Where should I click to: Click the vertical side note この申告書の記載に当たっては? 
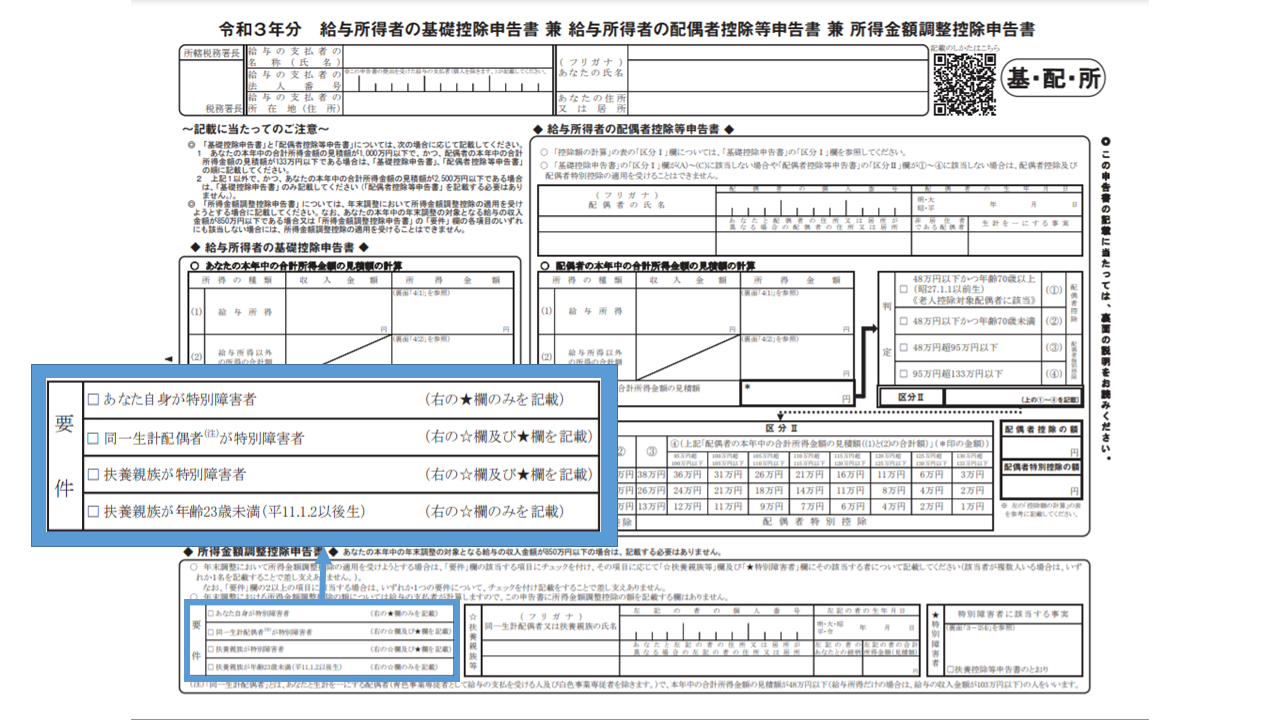pyautogui.click(x=1106, y=298)
